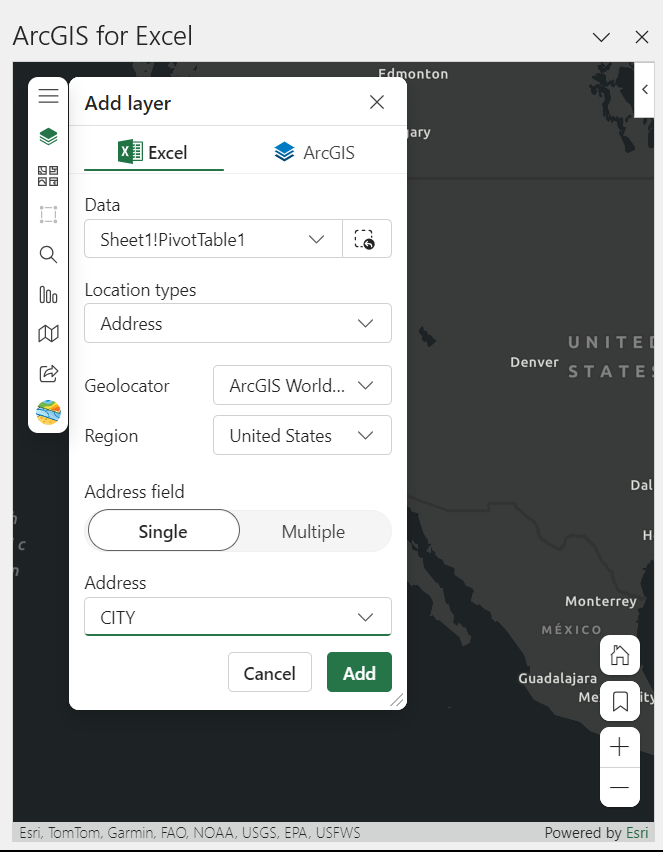Select the Single address field option

(x=164, y=531)
